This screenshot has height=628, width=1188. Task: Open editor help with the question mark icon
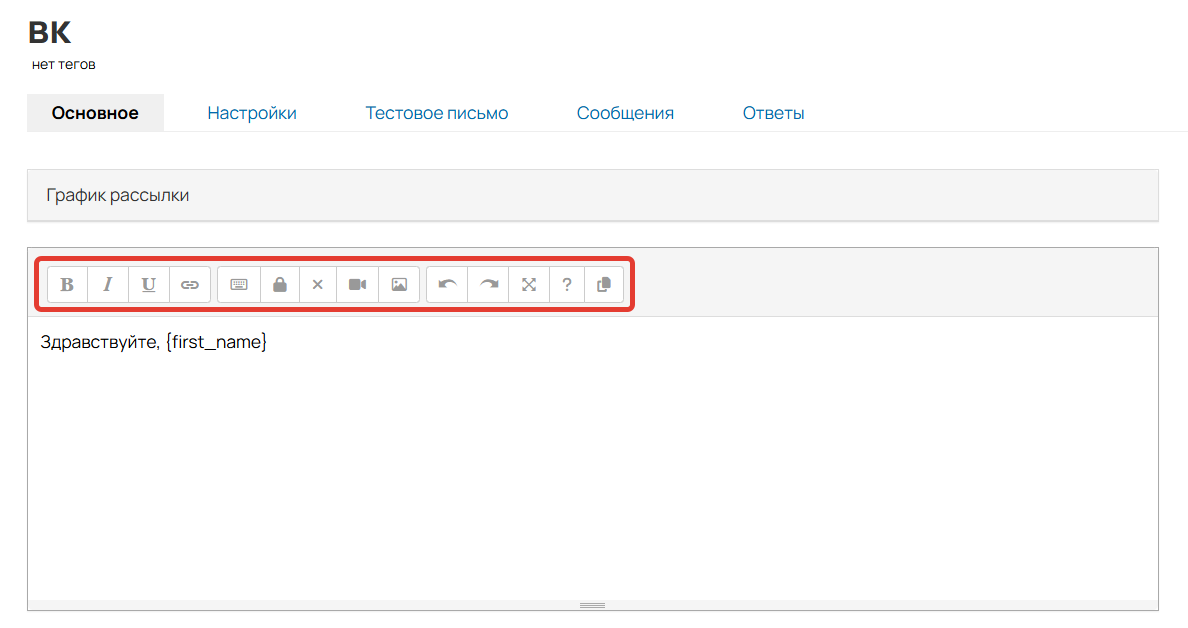click(x=567, y=285)
